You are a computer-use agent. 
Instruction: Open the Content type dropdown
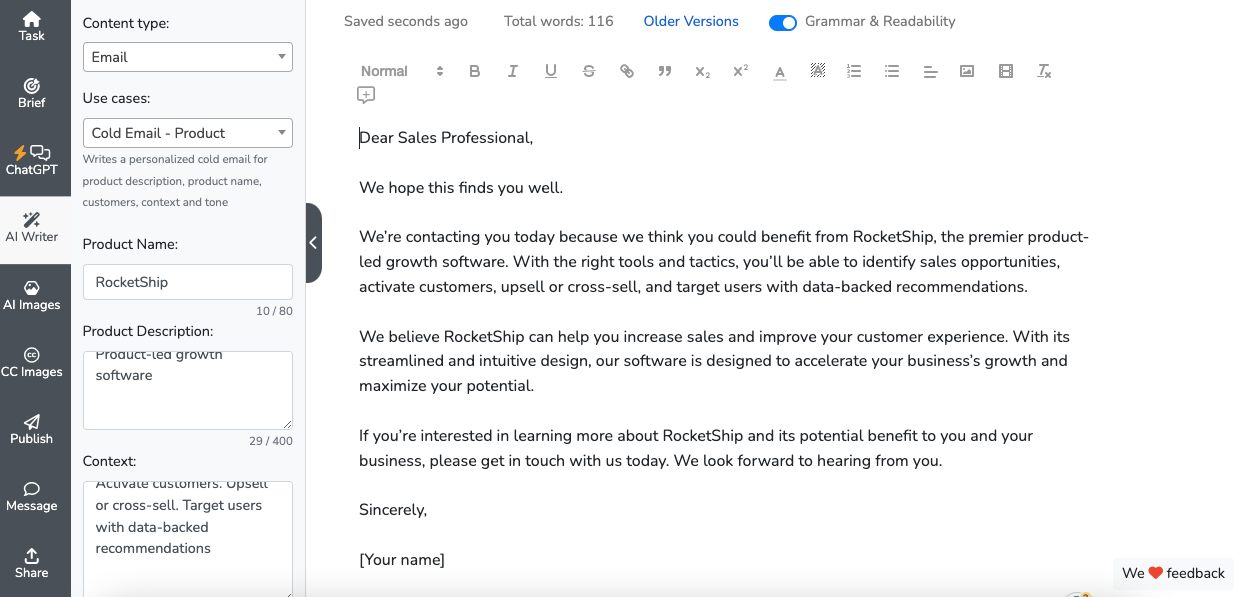pos(187,57)
